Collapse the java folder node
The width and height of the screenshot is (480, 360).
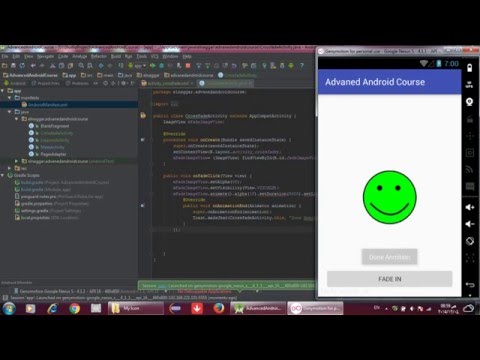[x=10, y=112]
